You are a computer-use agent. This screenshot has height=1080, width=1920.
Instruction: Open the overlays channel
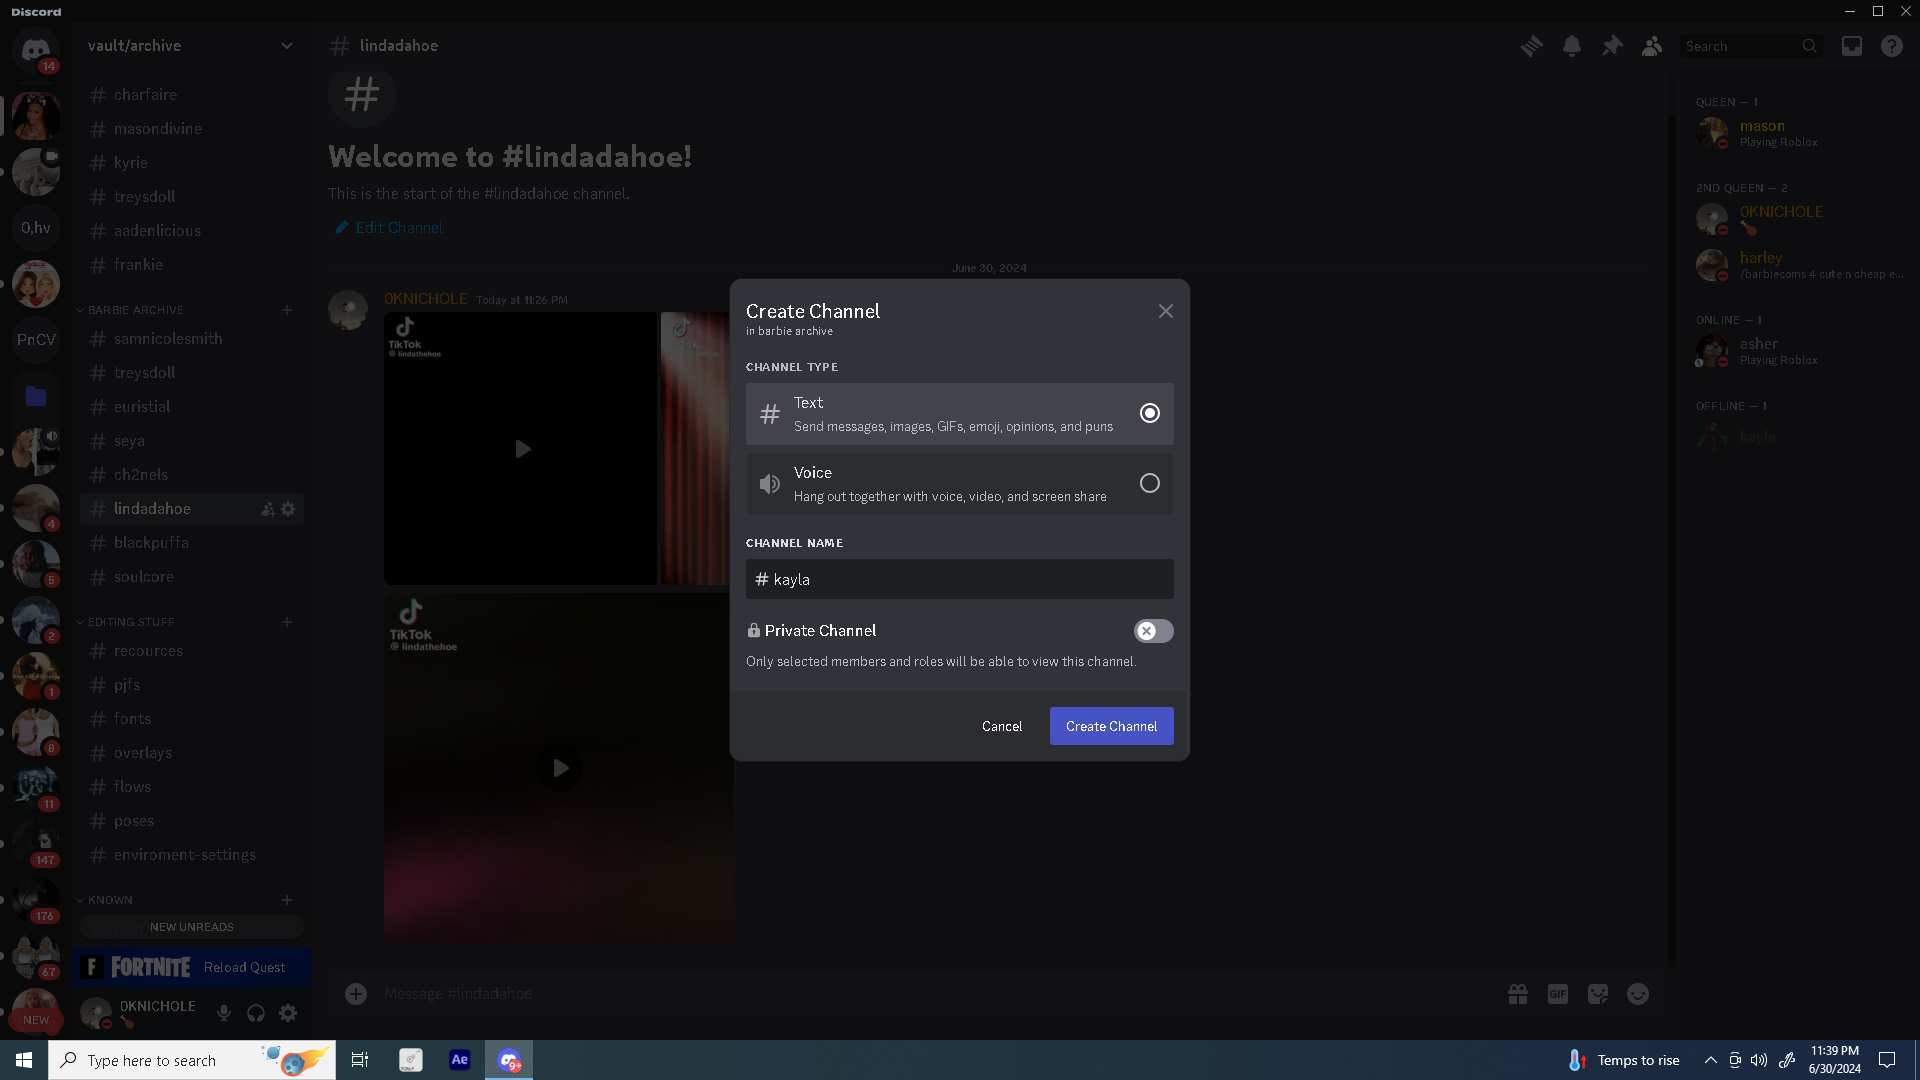click(x=192, y=753)
